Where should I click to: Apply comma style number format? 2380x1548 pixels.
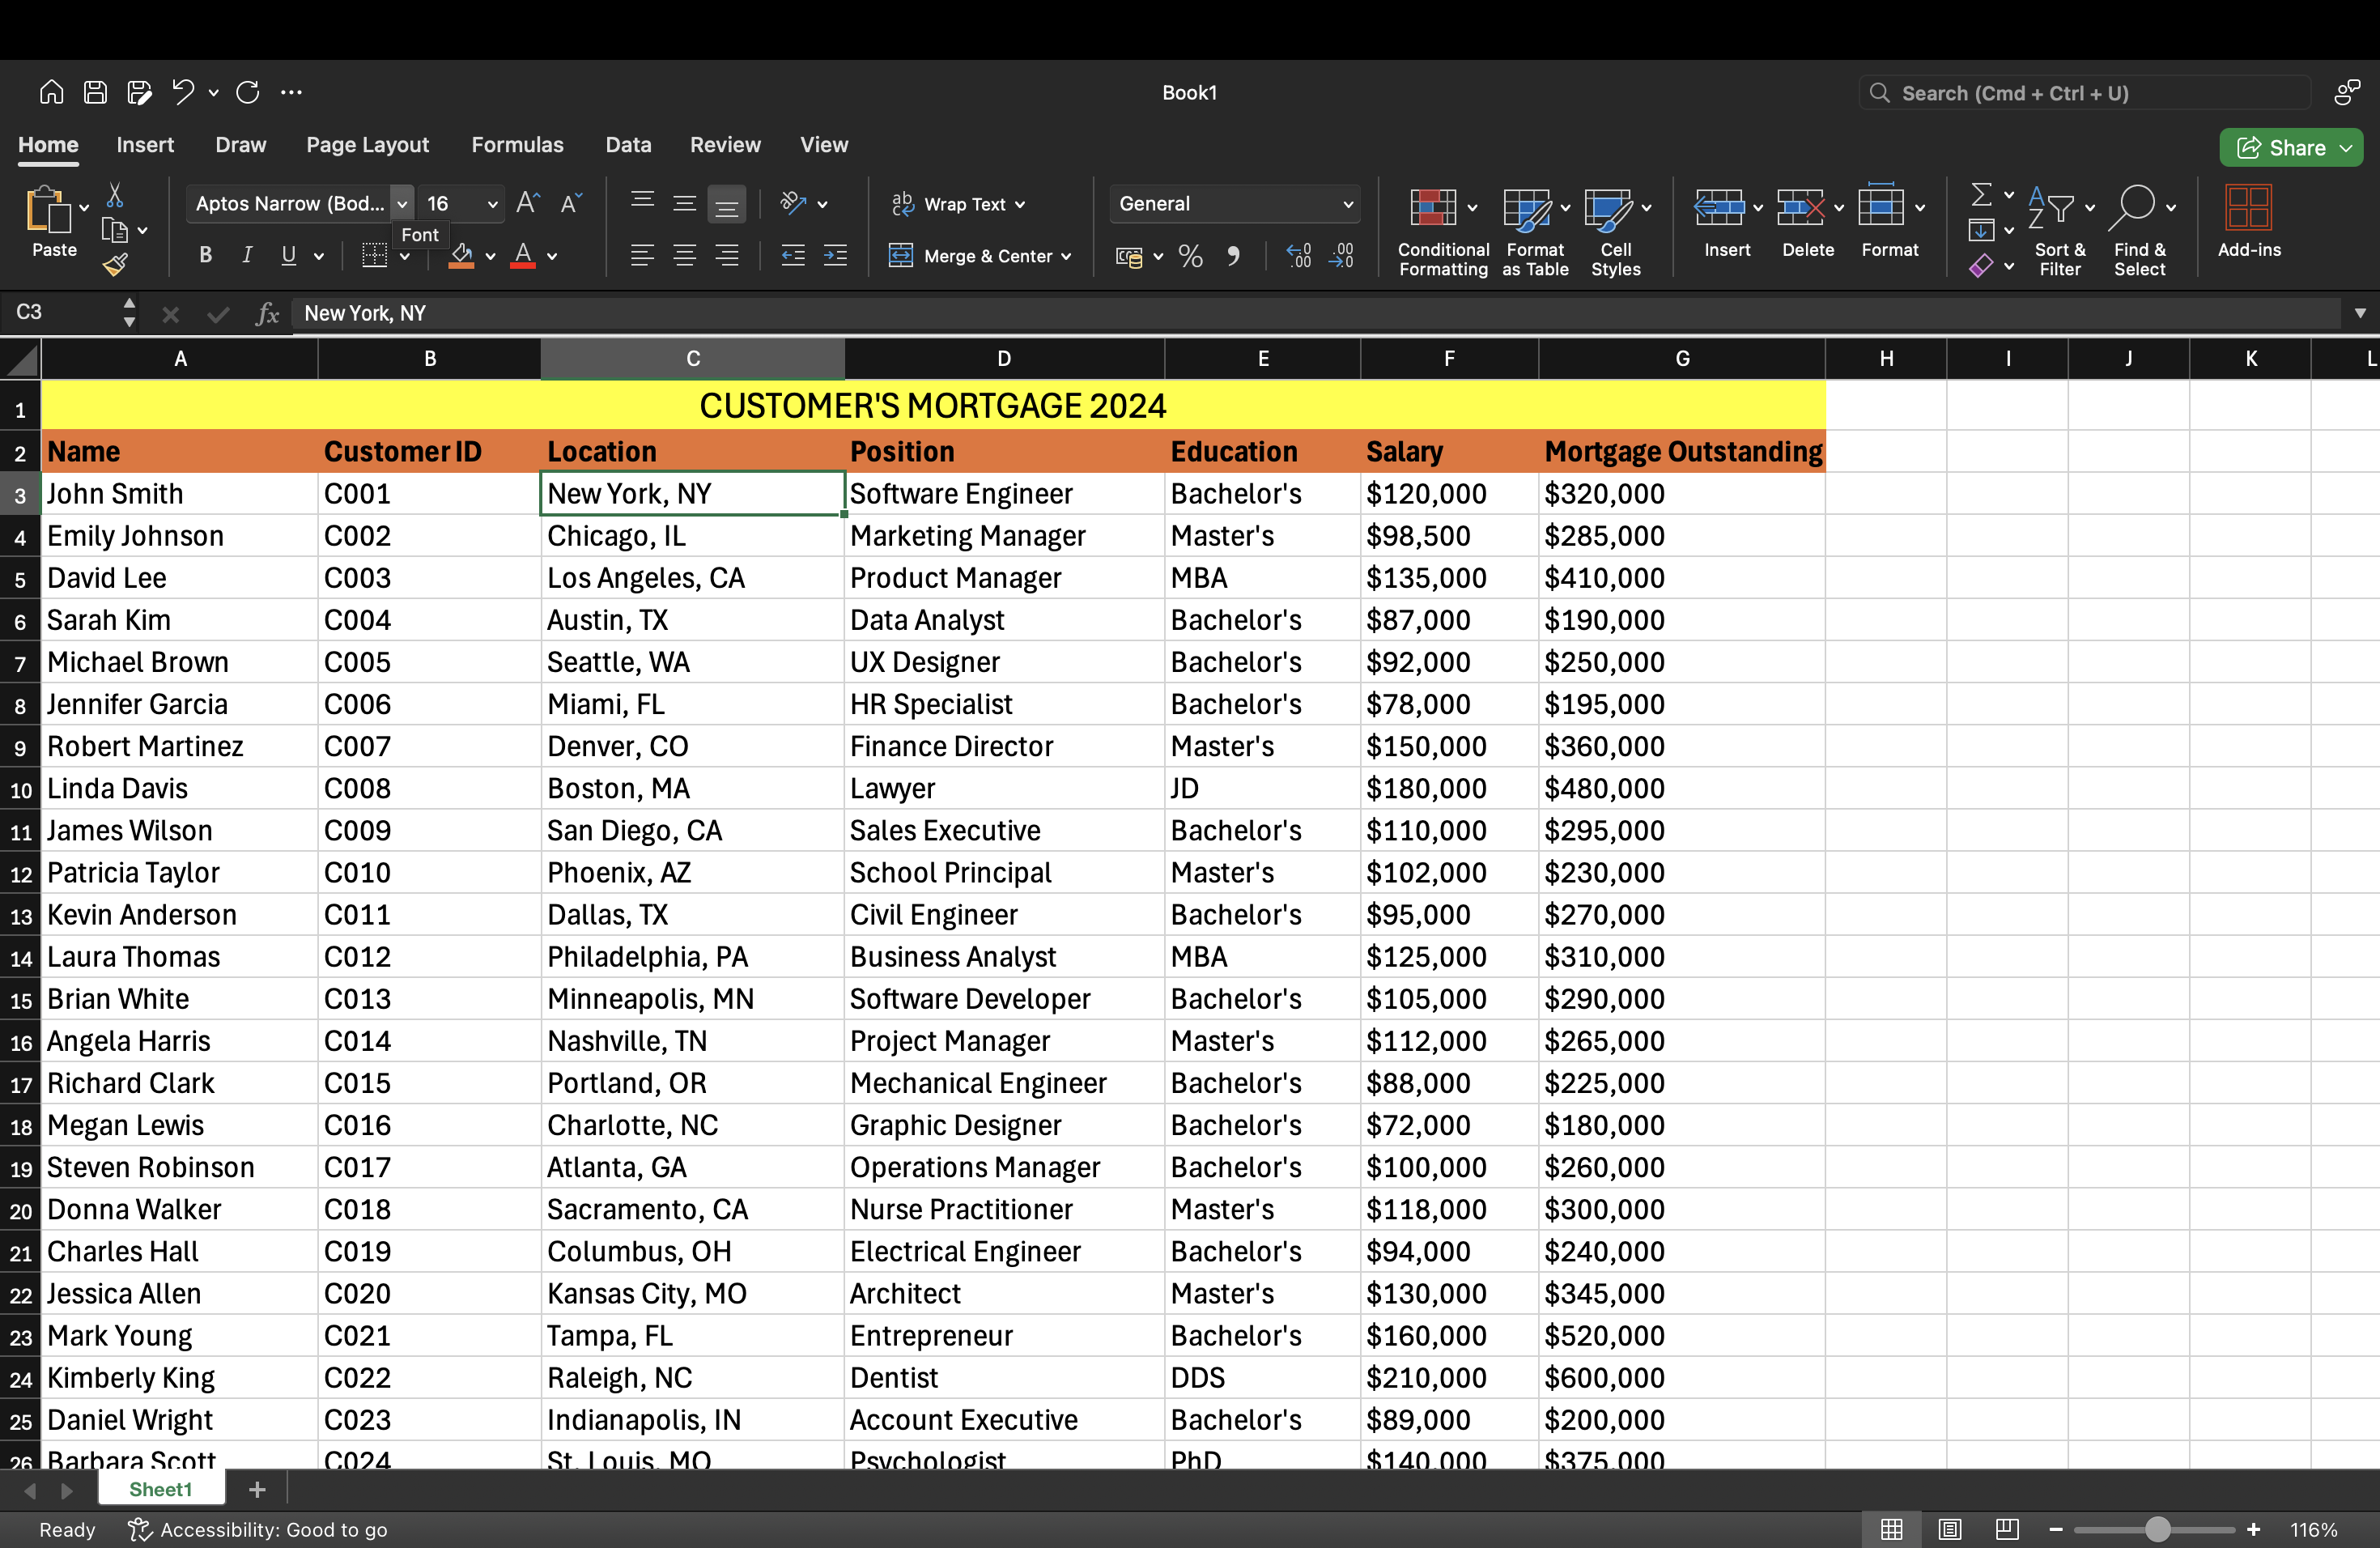[x=1233, y=256]
